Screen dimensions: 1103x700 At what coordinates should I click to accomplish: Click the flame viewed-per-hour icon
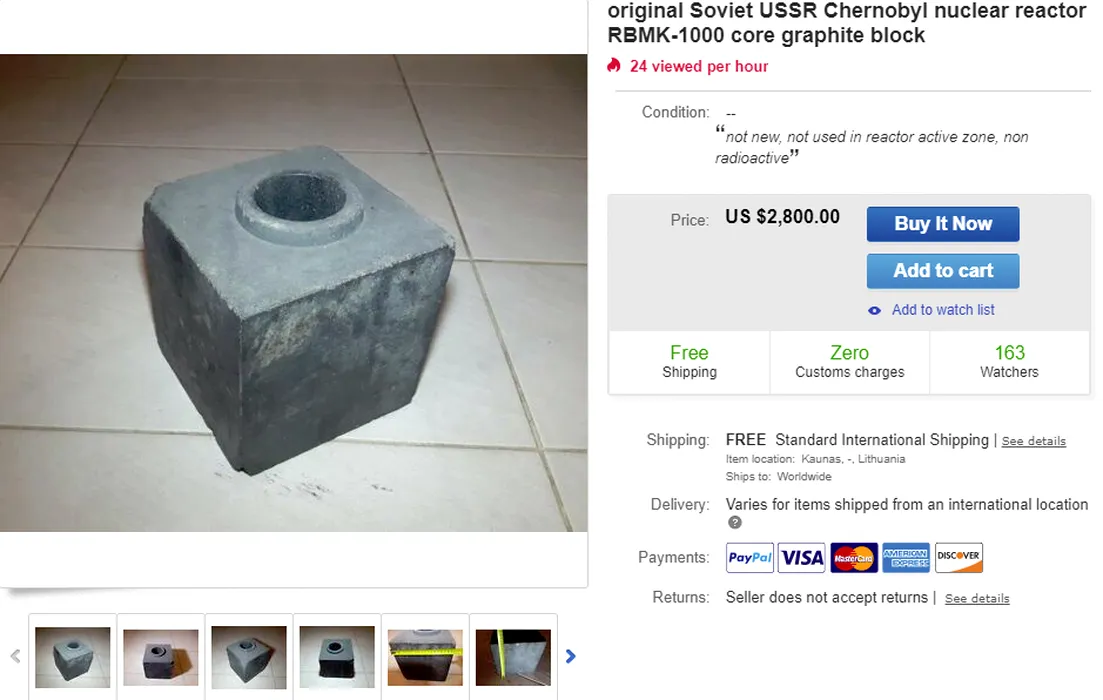click(x=614, y=65)
